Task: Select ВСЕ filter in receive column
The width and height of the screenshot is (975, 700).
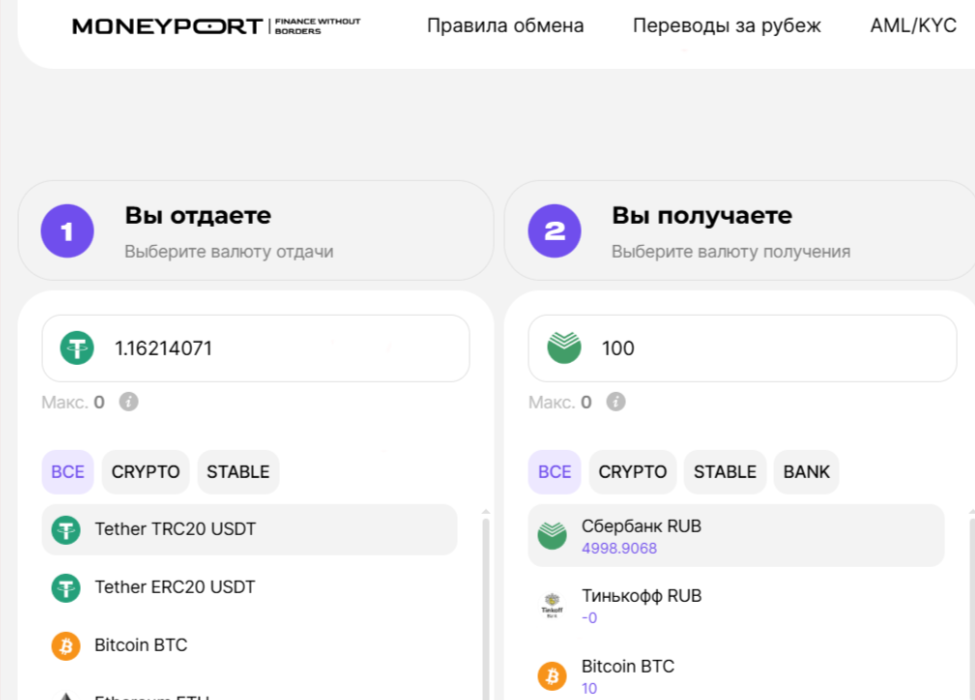Action: pyautogui.click(x=555, y=472)
